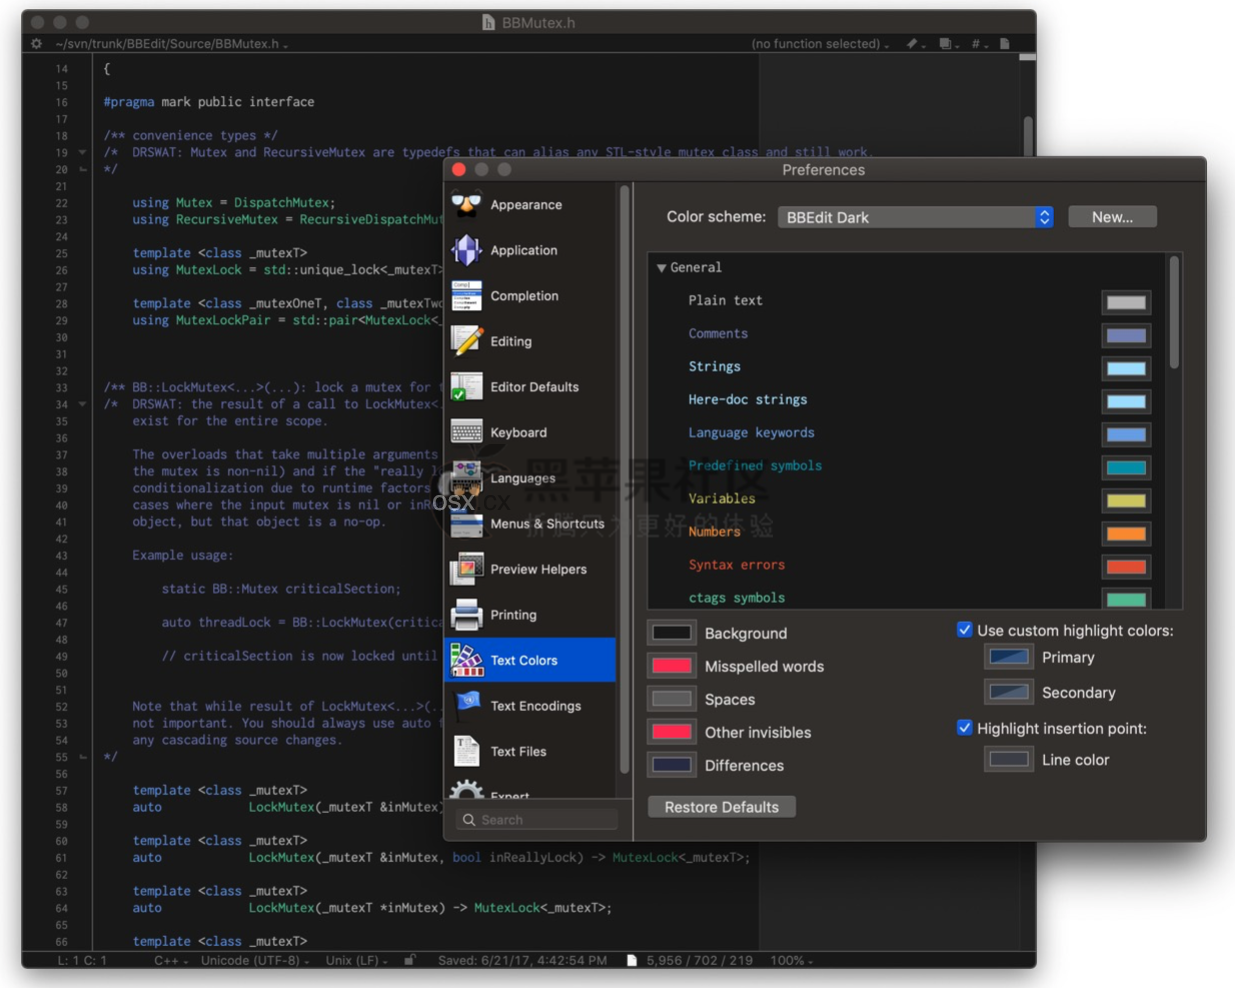This screenshot has width=1235, height=988.
Task: Click the Variables color swatch
Action: point(1126,500)
